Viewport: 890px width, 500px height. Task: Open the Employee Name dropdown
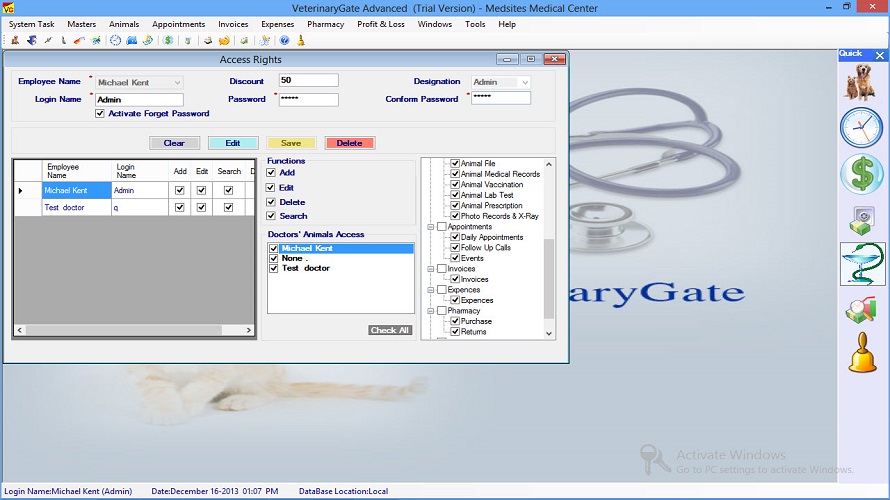[x=178, y=82]
